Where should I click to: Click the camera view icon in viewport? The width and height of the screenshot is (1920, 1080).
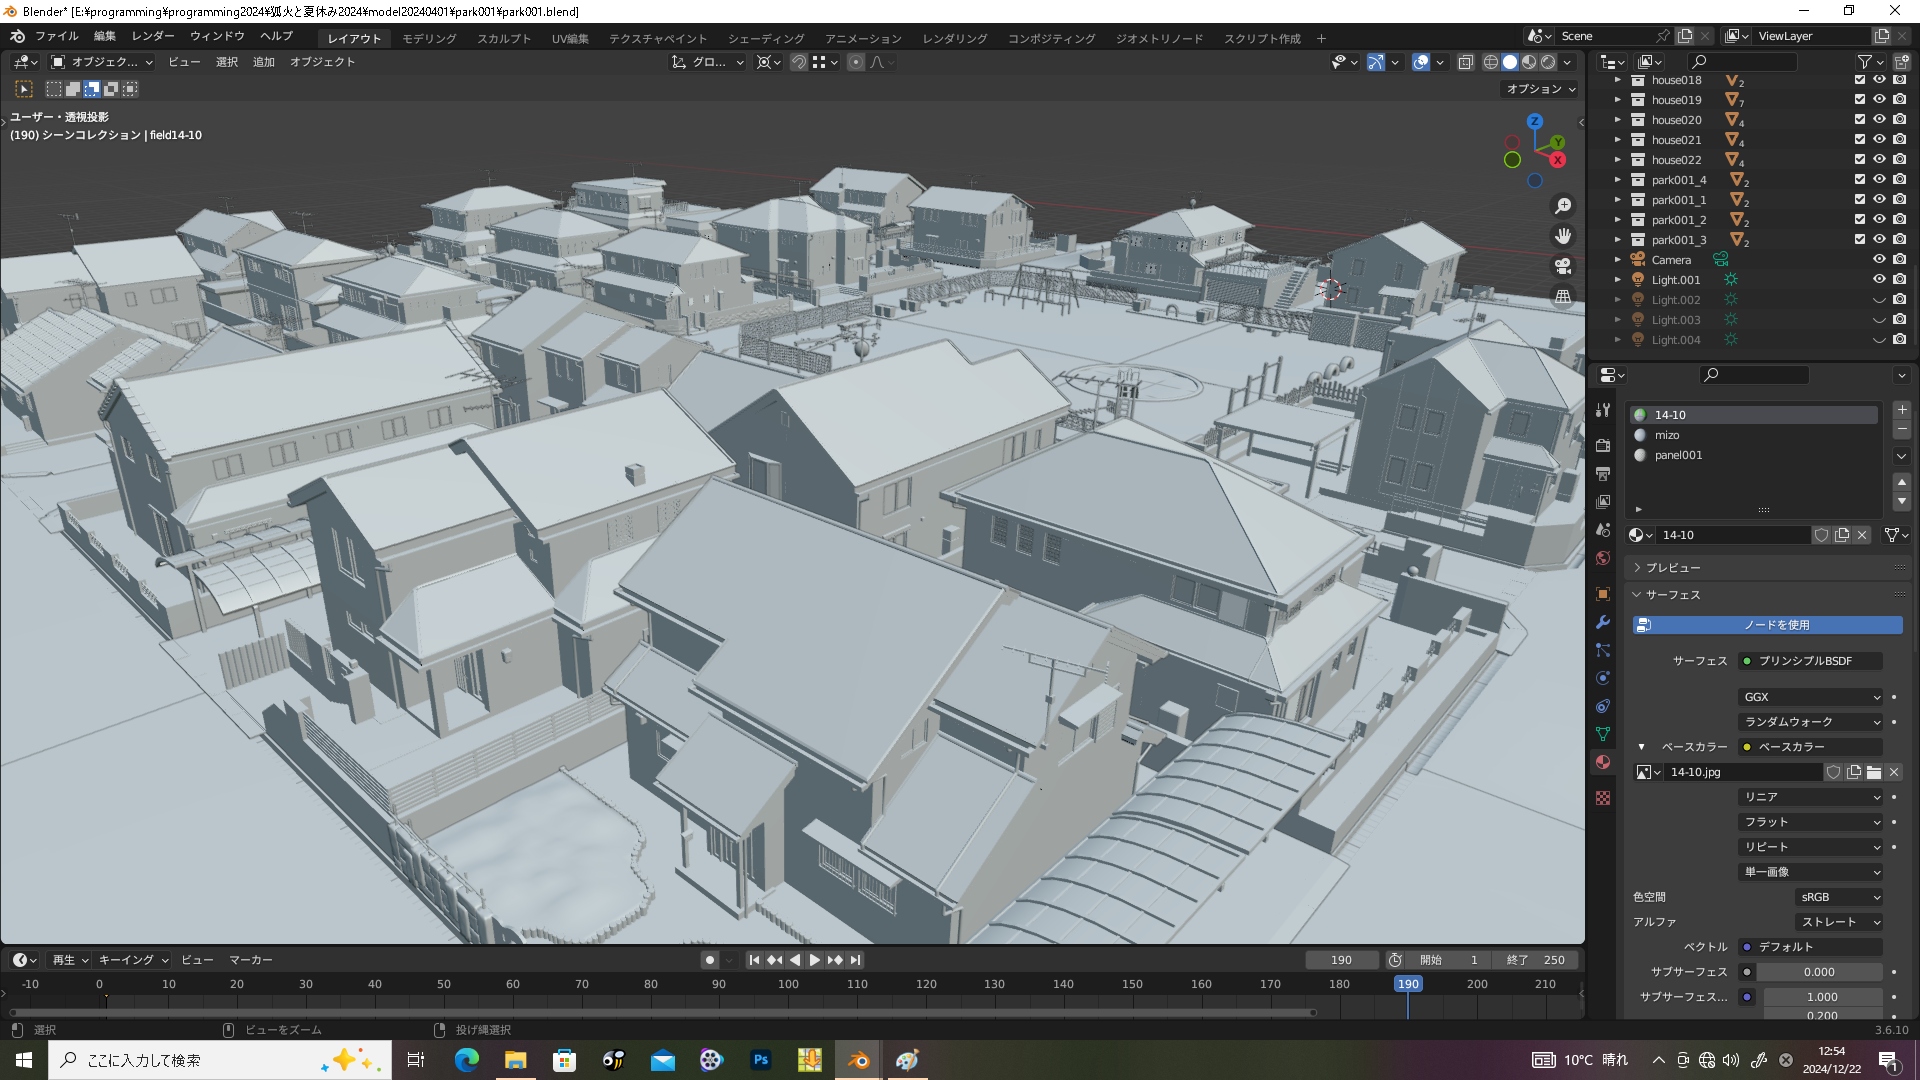coord(1563,266)
